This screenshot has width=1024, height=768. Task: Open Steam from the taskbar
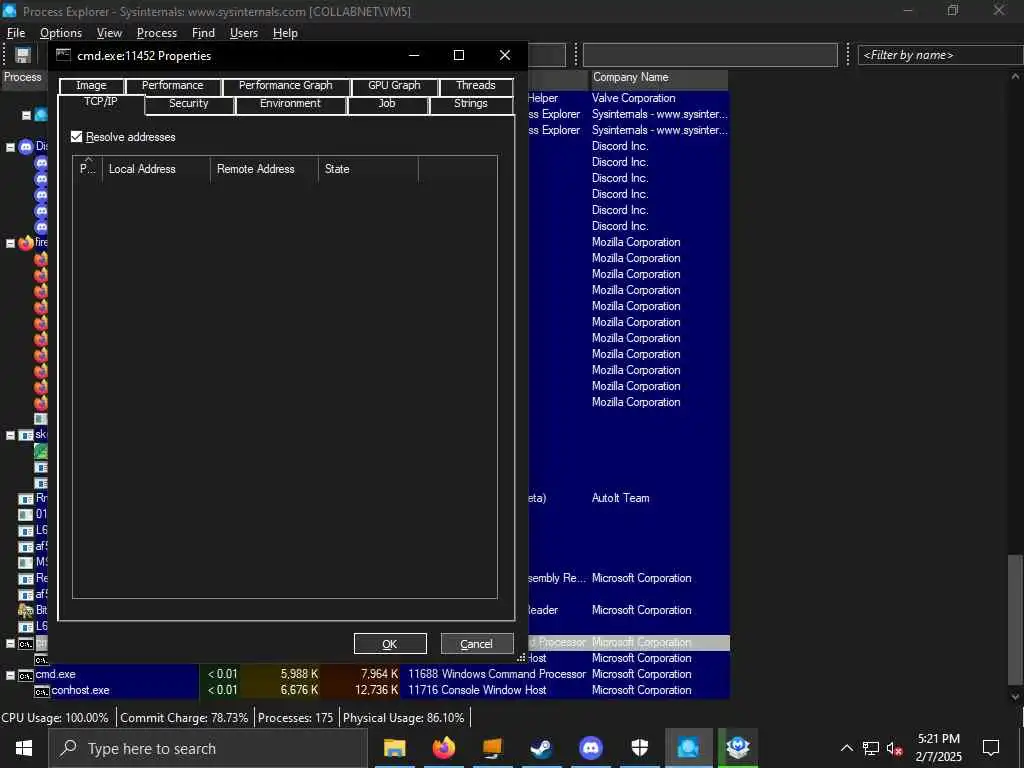point(541,748)
